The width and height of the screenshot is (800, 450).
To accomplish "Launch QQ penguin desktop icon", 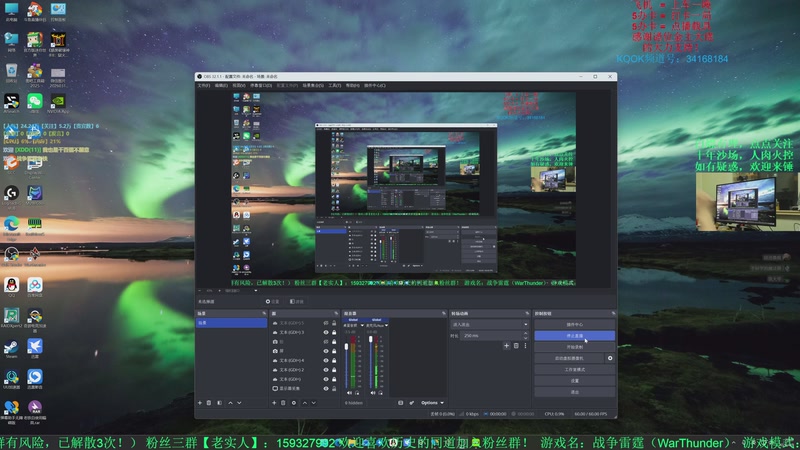I will pos(11,287).
